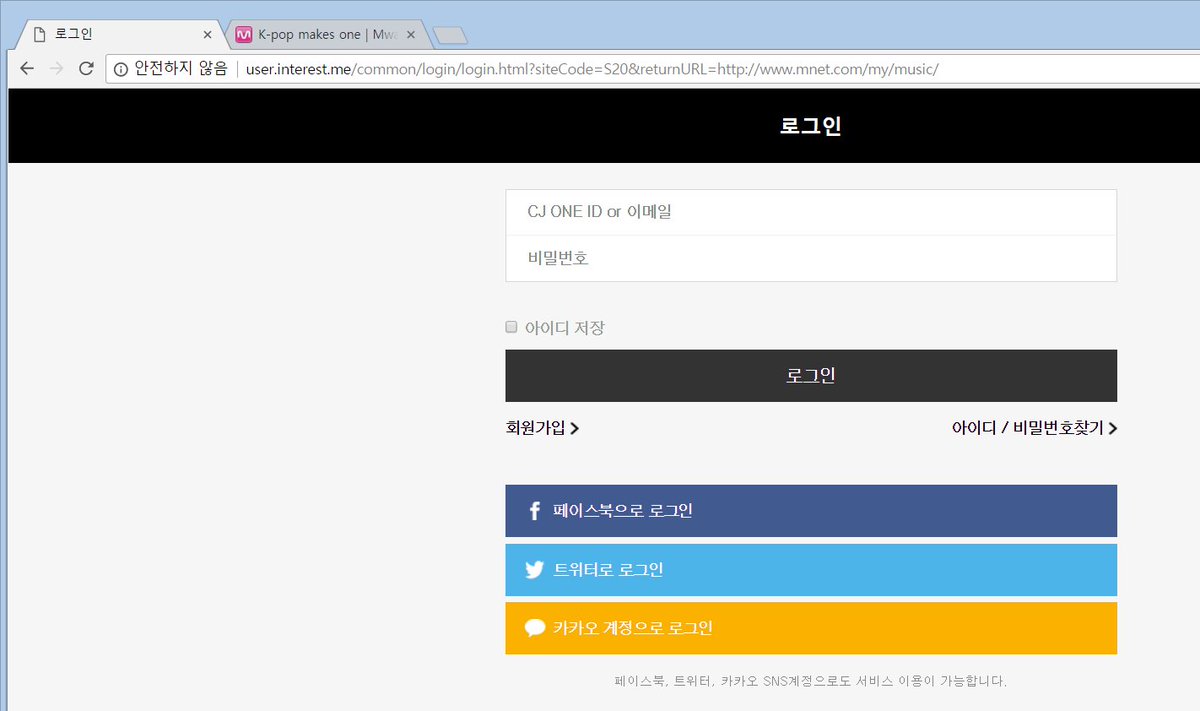Open 아이디 / 비밀번호찾기 link

[x=1034, y=428]
